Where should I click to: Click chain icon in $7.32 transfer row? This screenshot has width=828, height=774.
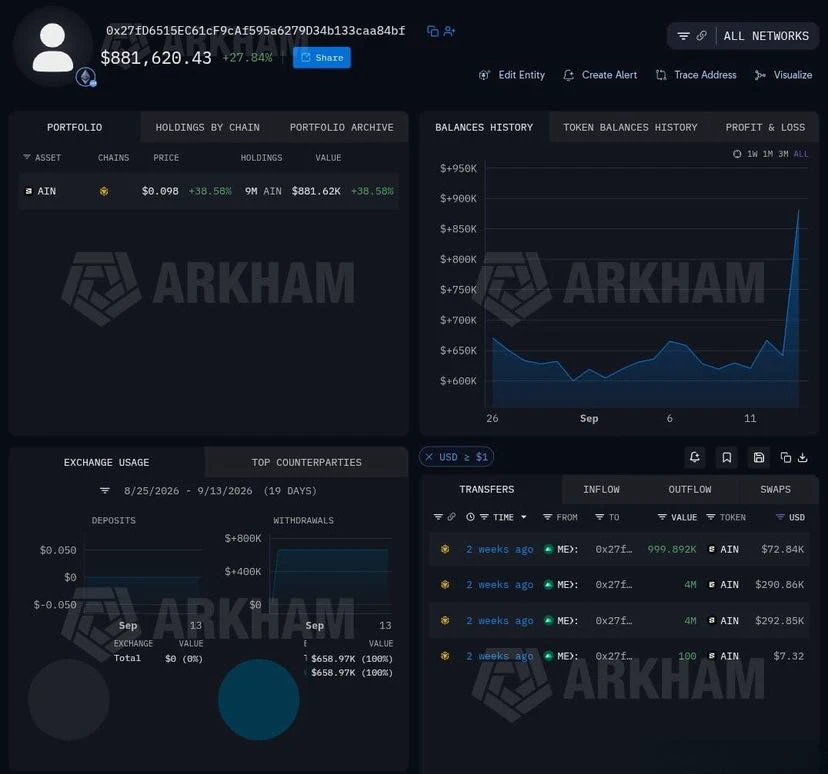[445, 656]
